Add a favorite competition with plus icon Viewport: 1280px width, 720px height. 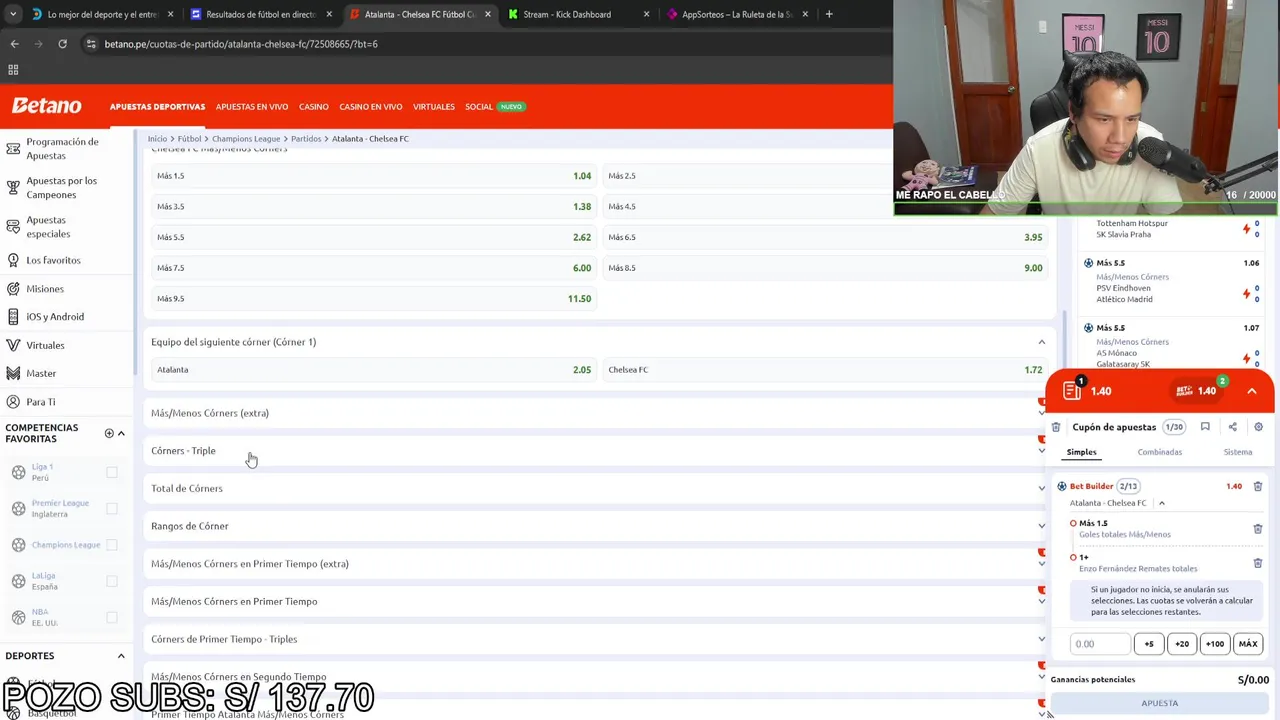point(109,433)
